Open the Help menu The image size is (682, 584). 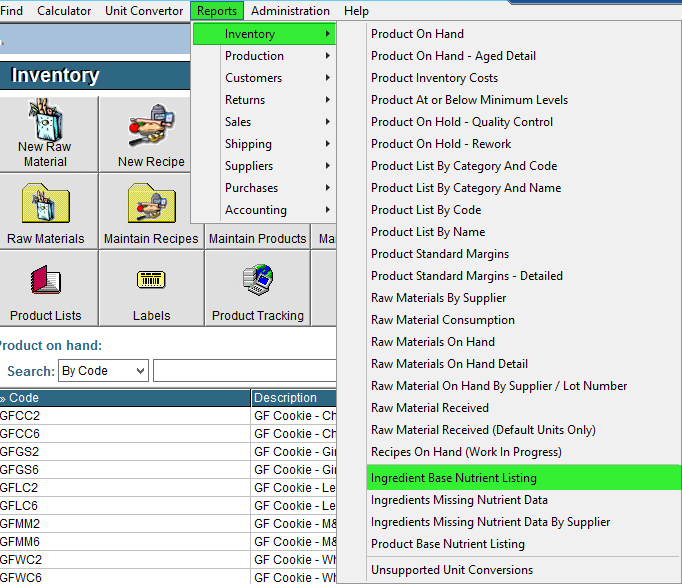coord(356,10)
